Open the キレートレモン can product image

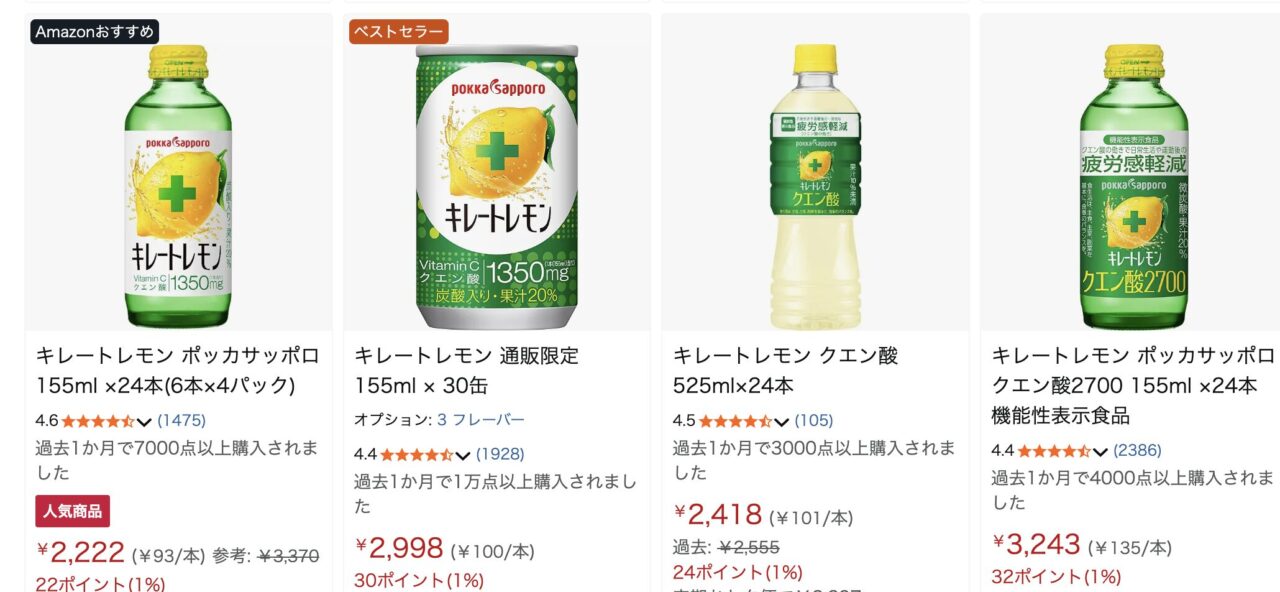(497, 186)
